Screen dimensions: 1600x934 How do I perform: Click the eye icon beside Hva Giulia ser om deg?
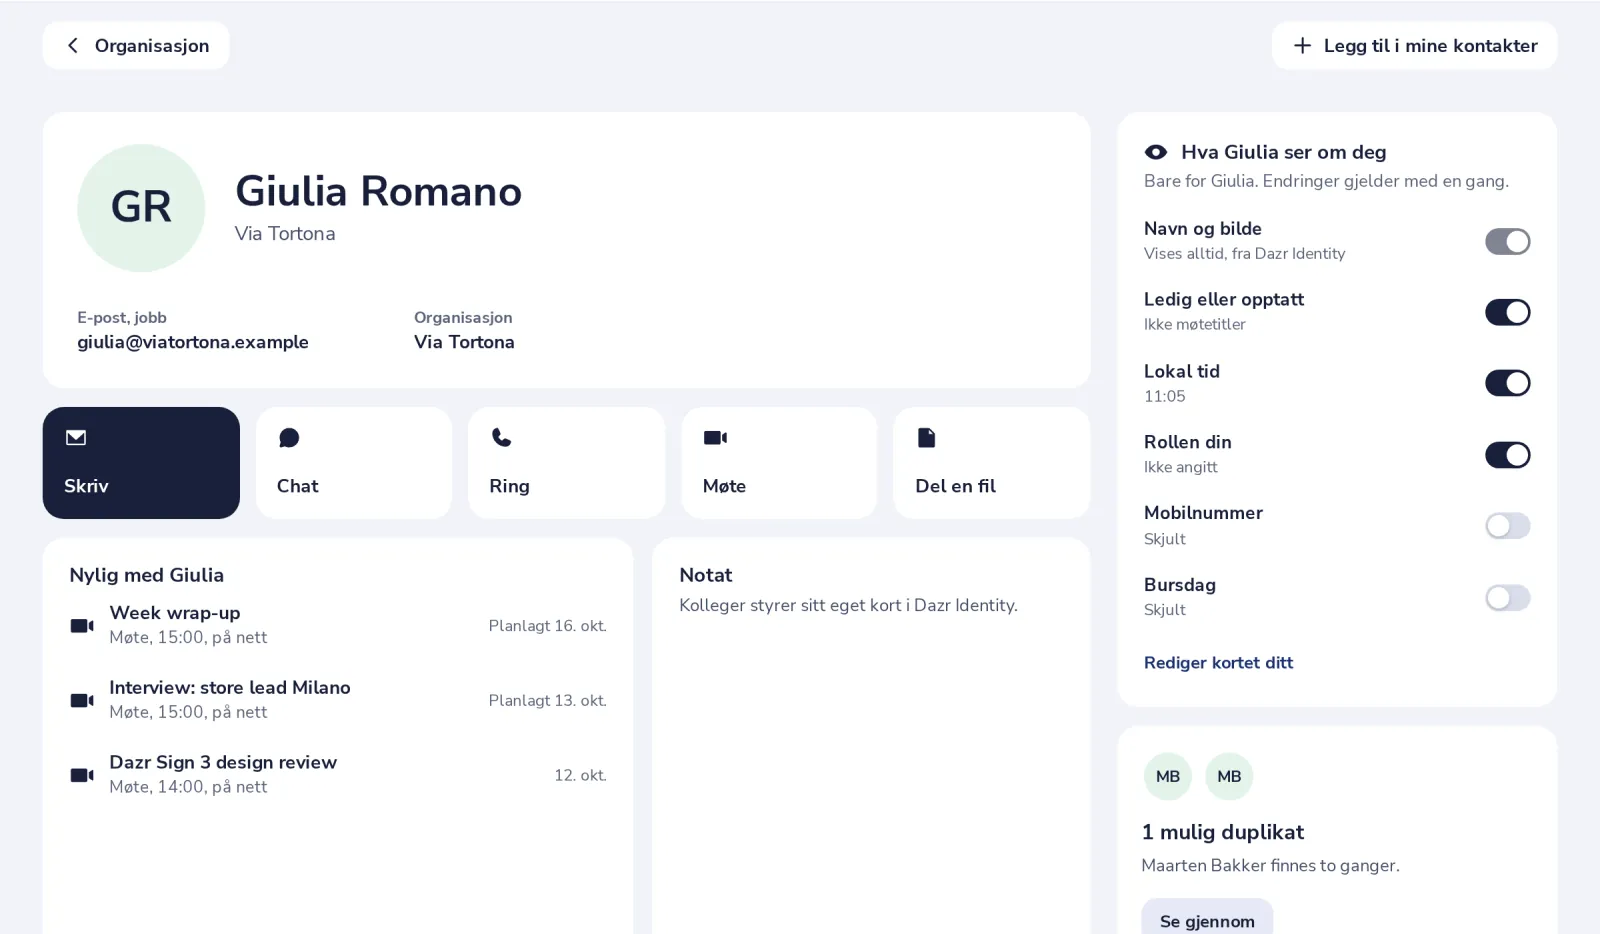click(1155, 152)
